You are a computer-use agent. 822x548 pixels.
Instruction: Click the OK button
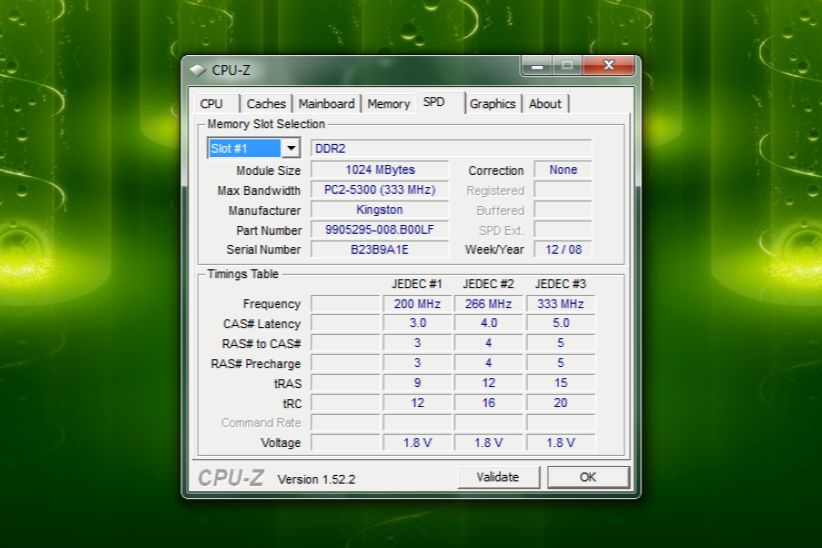point(588,477)
